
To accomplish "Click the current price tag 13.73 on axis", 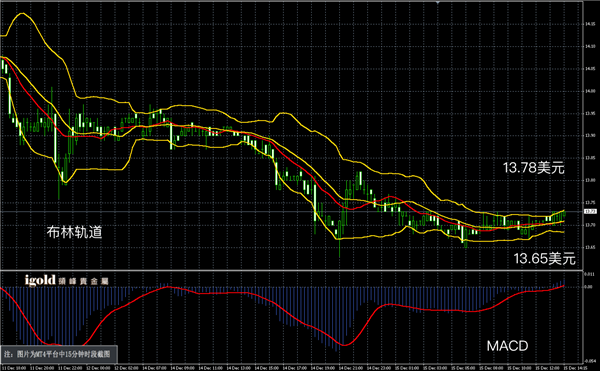I will point(590,212).
